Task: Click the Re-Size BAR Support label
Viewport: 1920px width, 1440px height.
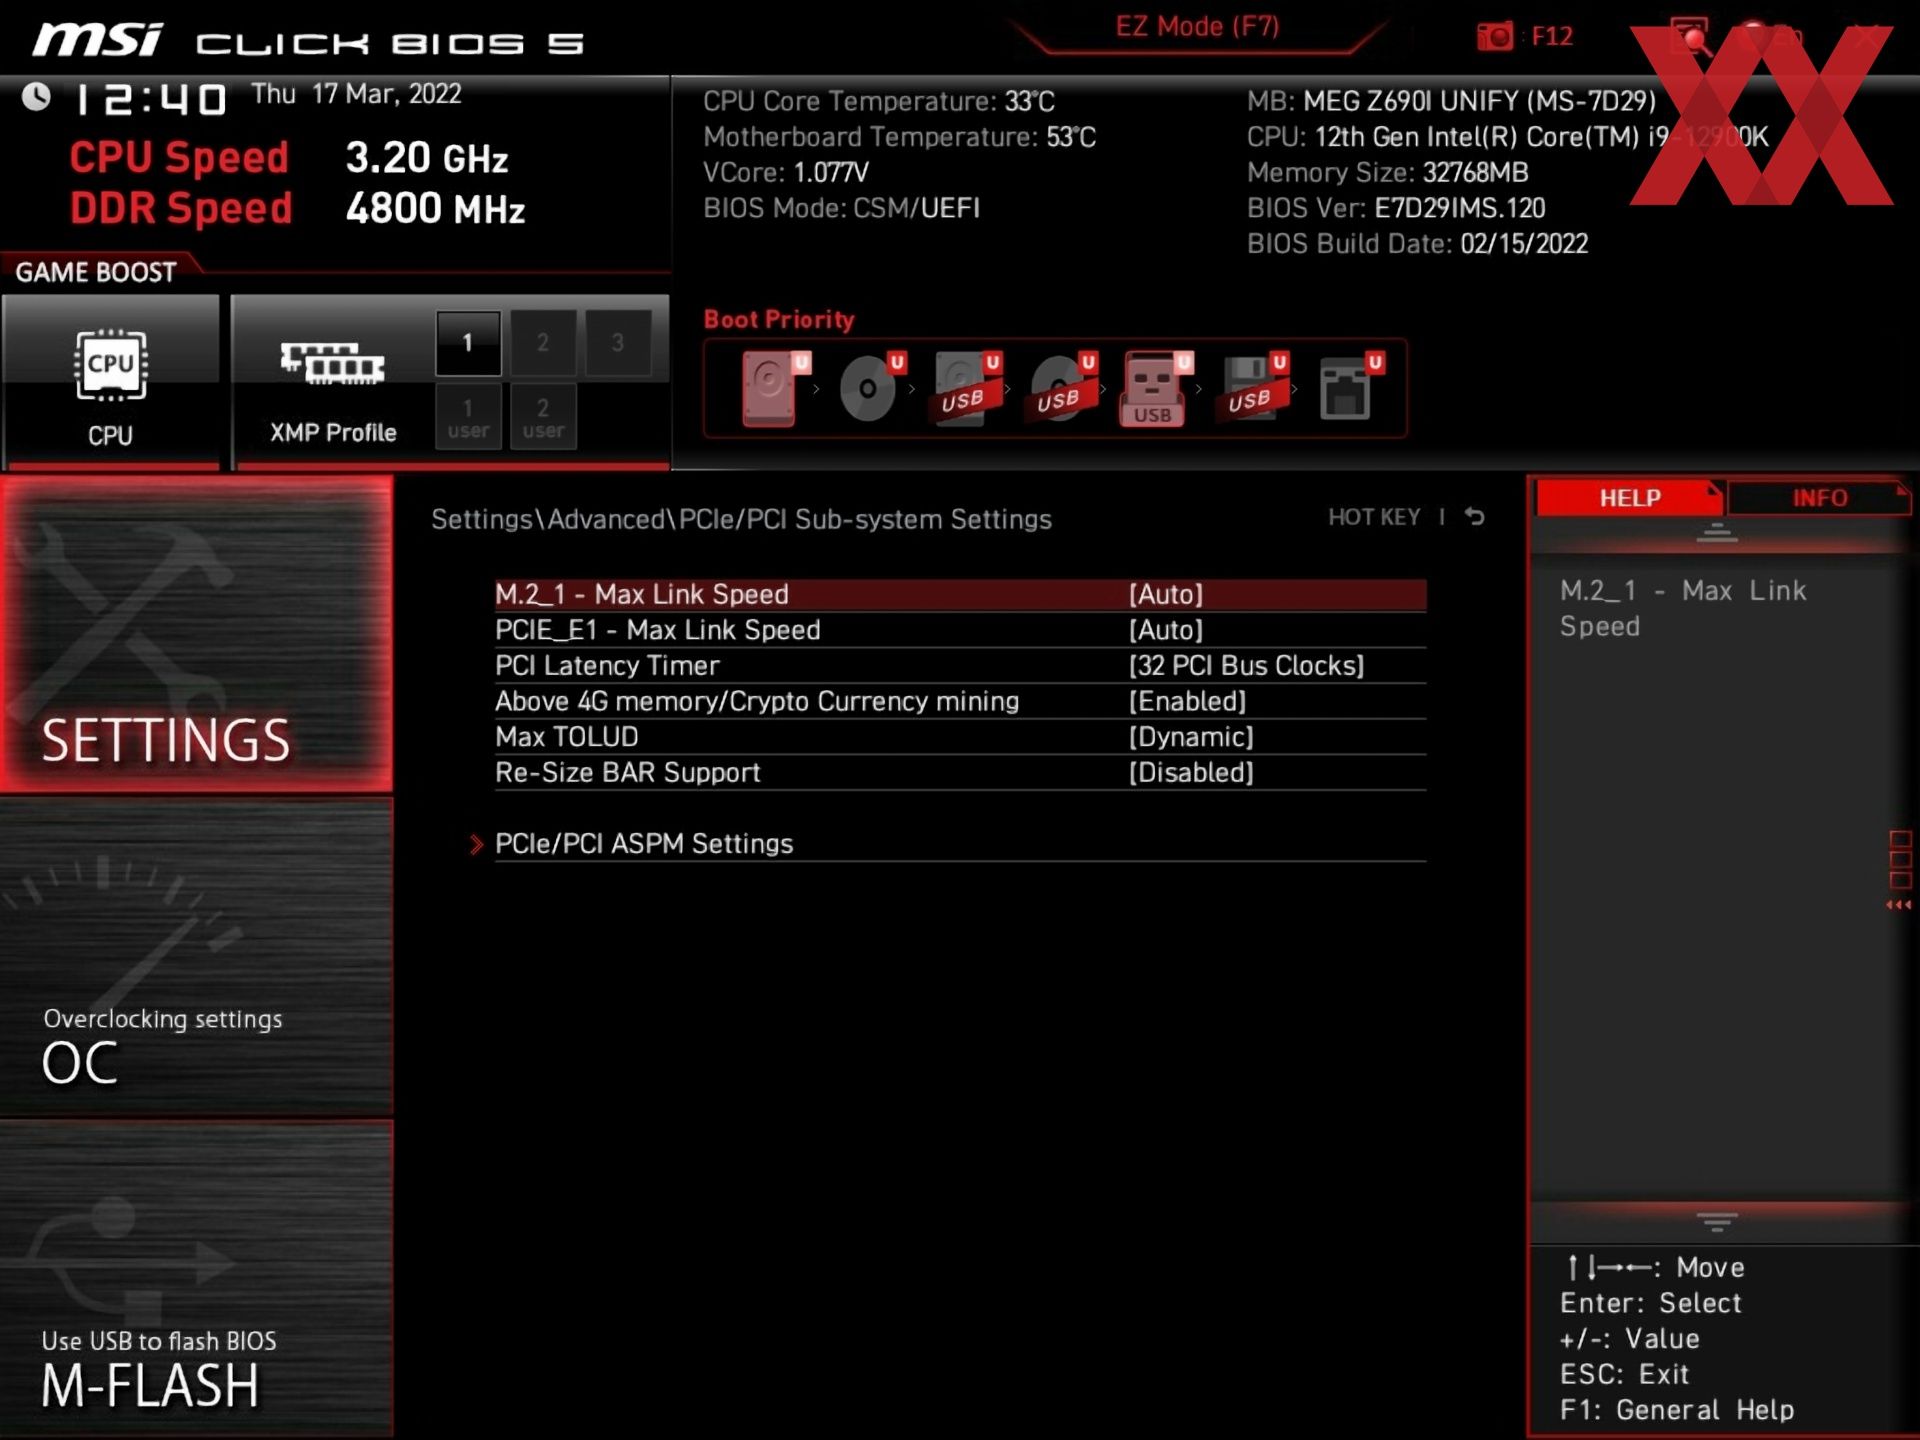Action: 628,772
